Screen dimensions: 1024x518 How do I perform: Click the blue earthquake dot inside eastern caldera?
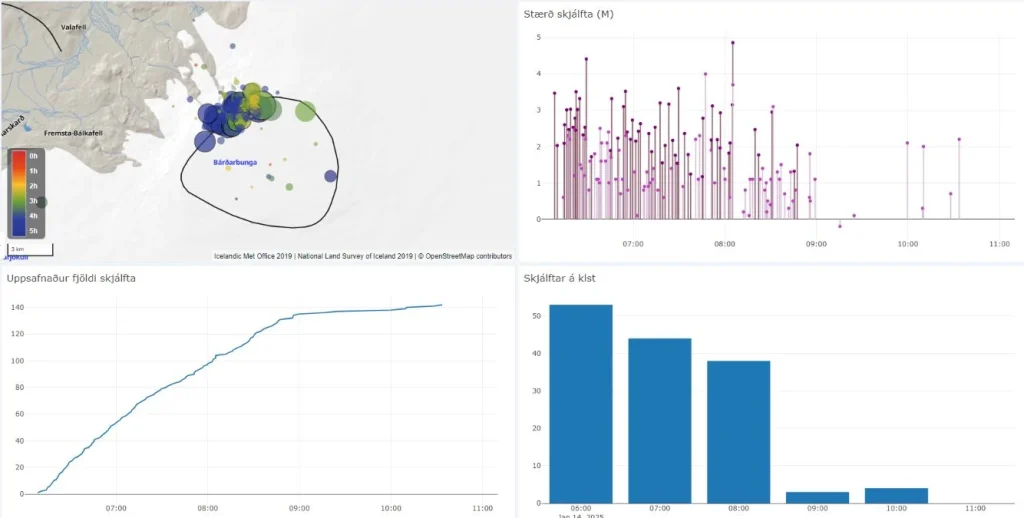coord(330,176)
